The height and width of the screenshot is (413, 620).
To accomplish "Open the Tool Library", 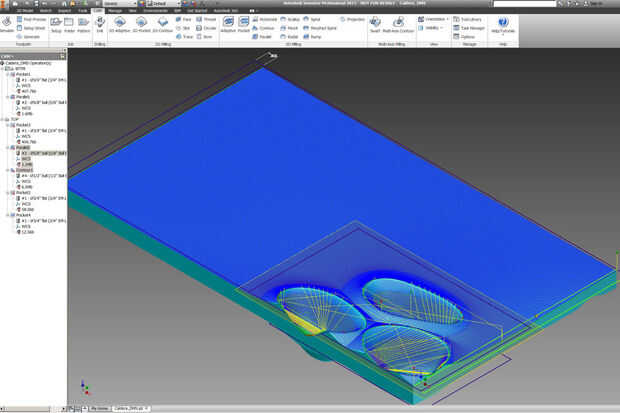I will tap(467, 19).
